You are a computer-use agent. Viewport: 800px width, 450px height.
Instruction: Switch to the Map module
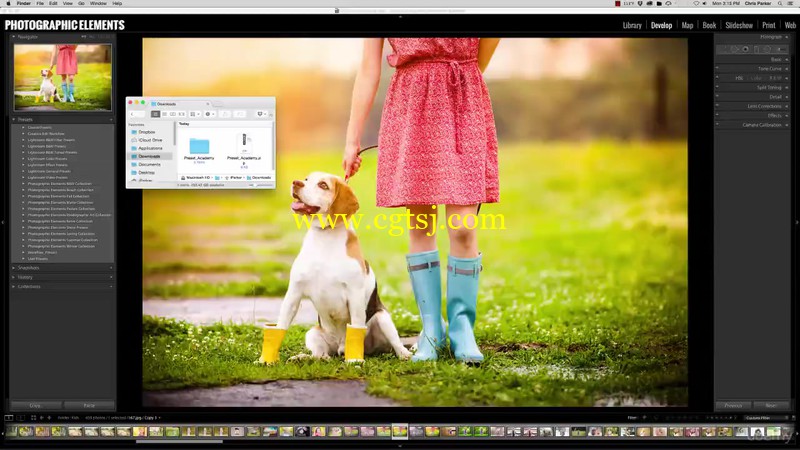687,25
